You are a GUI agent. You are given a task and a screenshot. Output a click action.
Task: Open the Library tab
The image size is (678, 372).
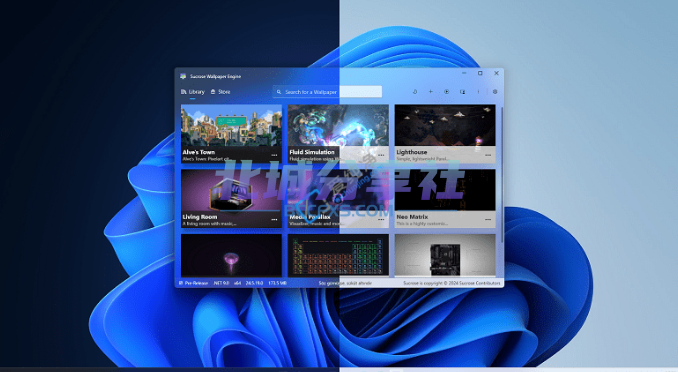click(x=193, y=92)
